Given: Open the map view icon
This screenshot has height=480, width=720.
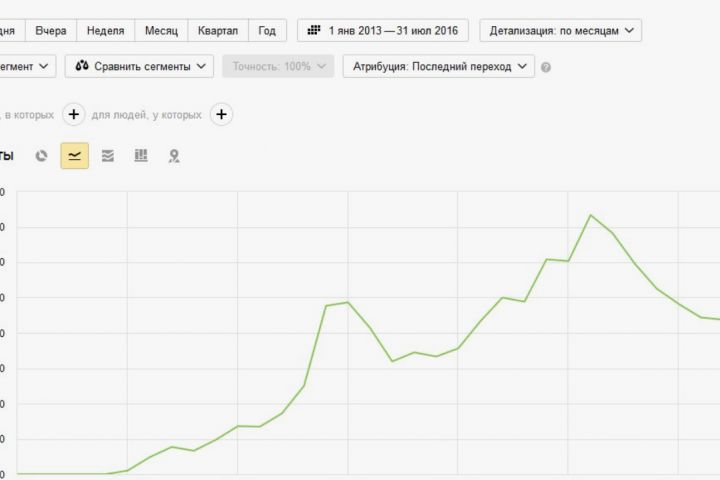Looking at the screenshot, I should coord(174,156).
